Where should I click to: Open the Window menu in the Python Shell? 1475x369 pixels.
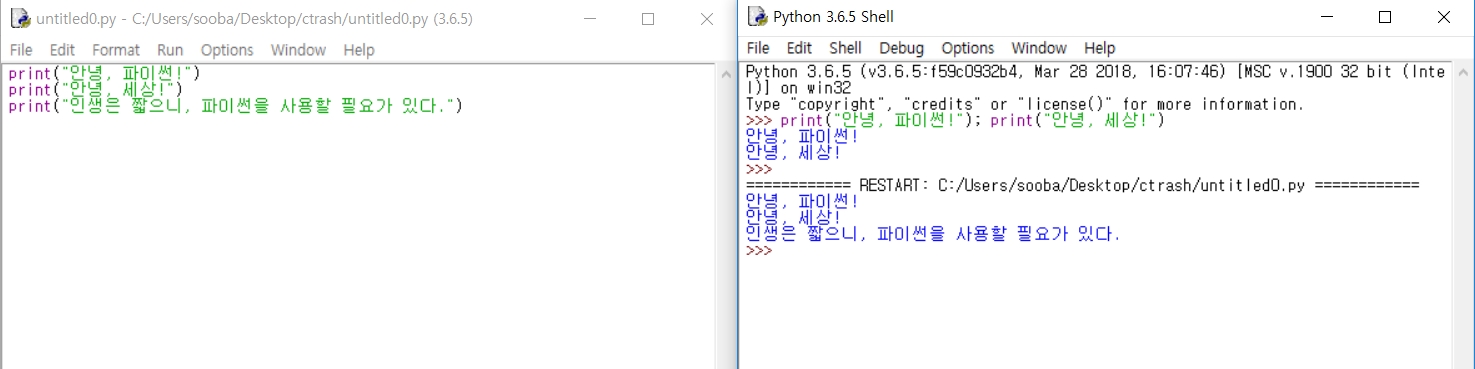click(1039, 48)
